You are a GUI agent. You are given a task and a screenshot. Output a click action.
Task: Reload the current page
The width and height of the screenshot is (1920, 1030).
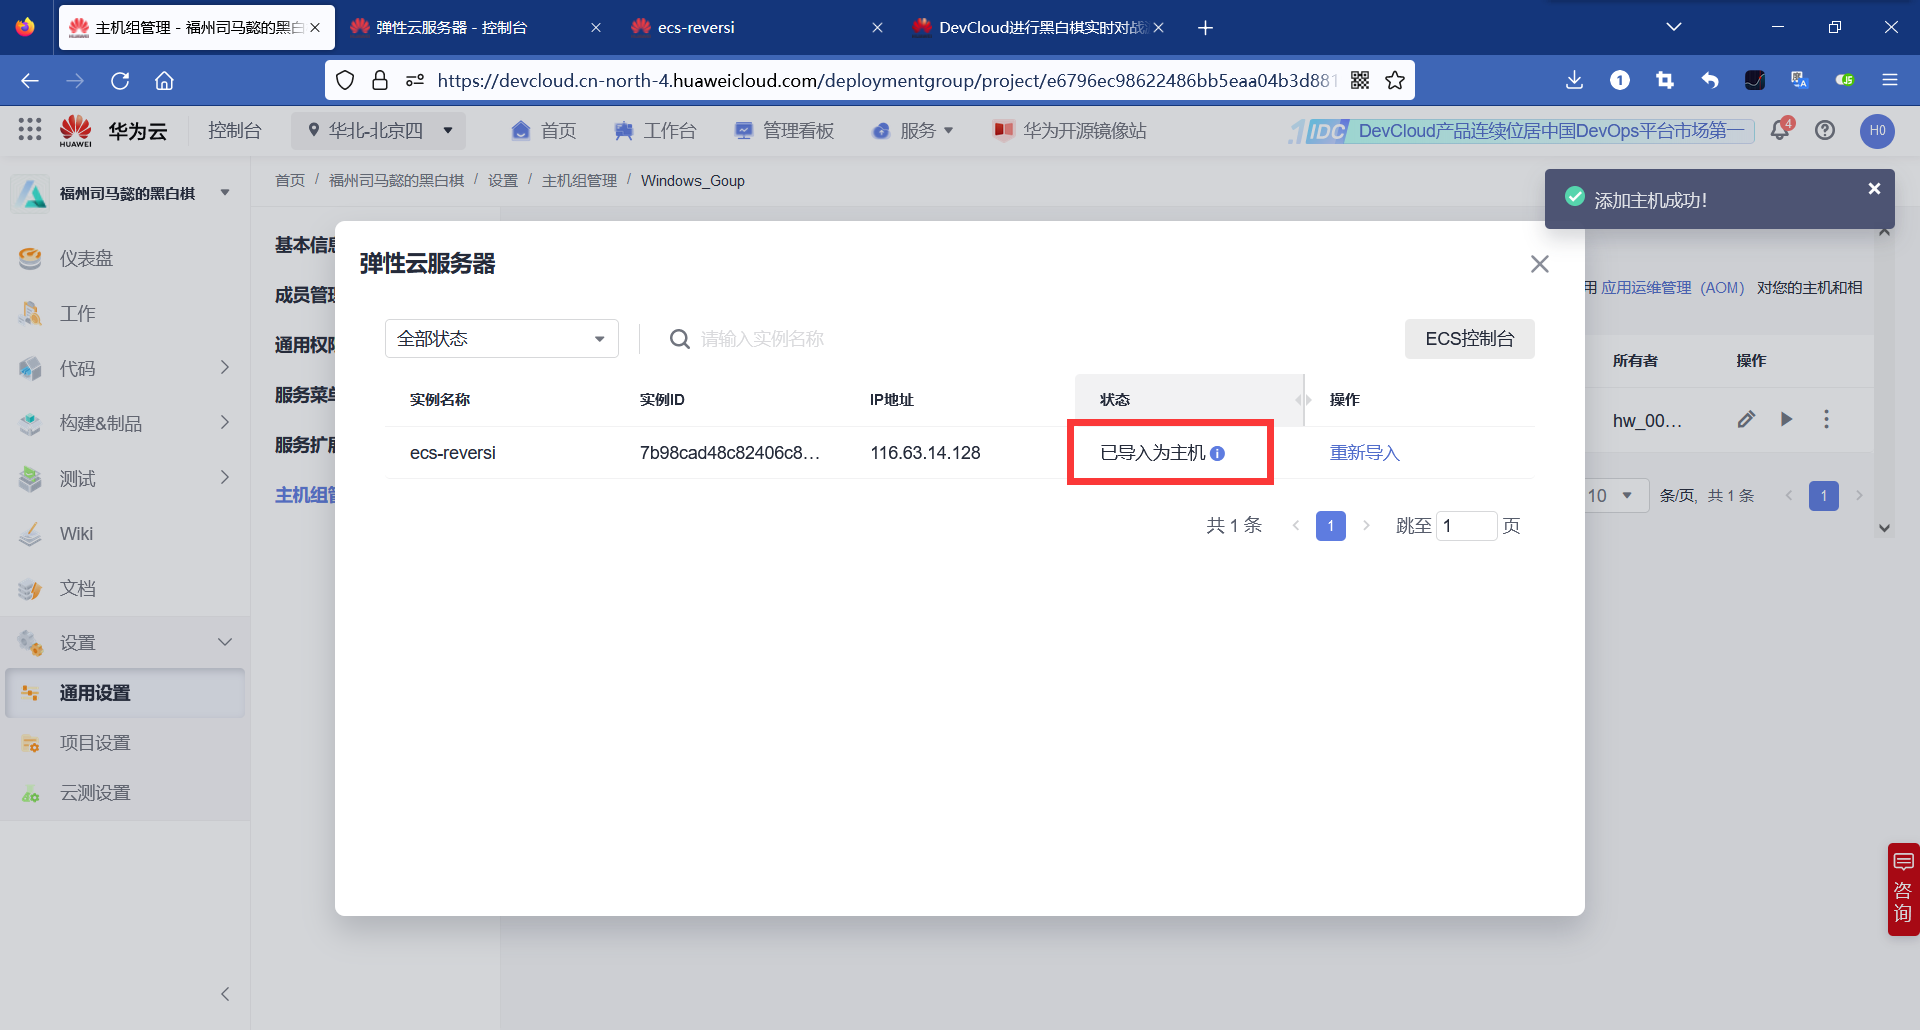coord(120,81)
